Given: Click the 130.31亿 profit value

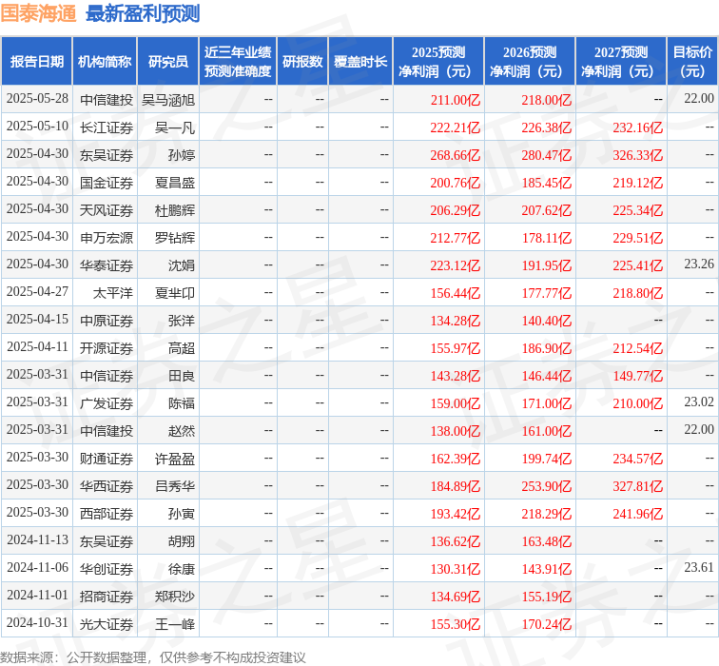Looking at the screenshot, I should point(455,569).
